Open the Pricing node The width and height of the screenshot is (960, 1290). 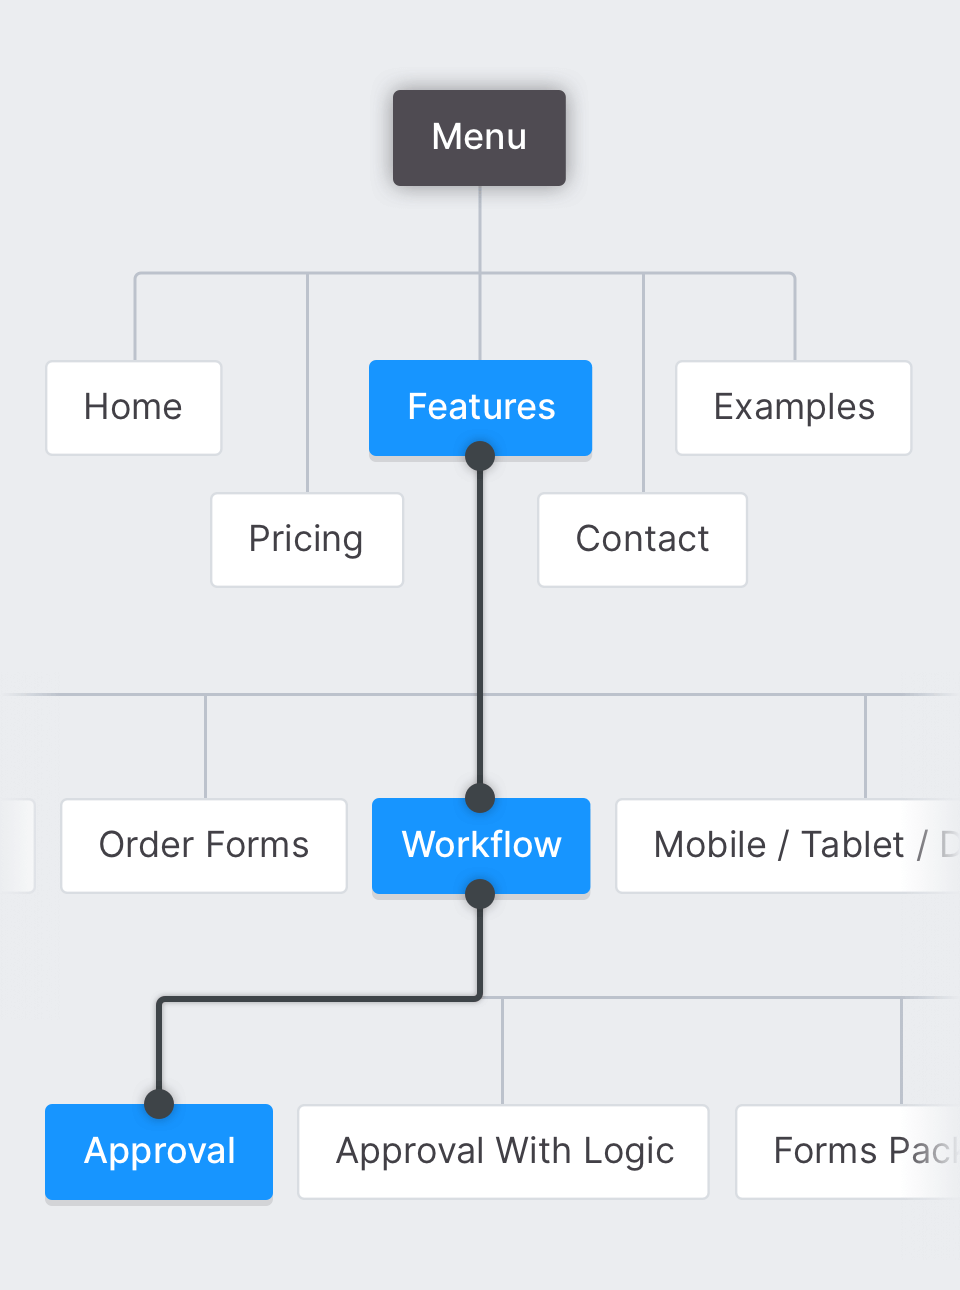pos(306,540)
